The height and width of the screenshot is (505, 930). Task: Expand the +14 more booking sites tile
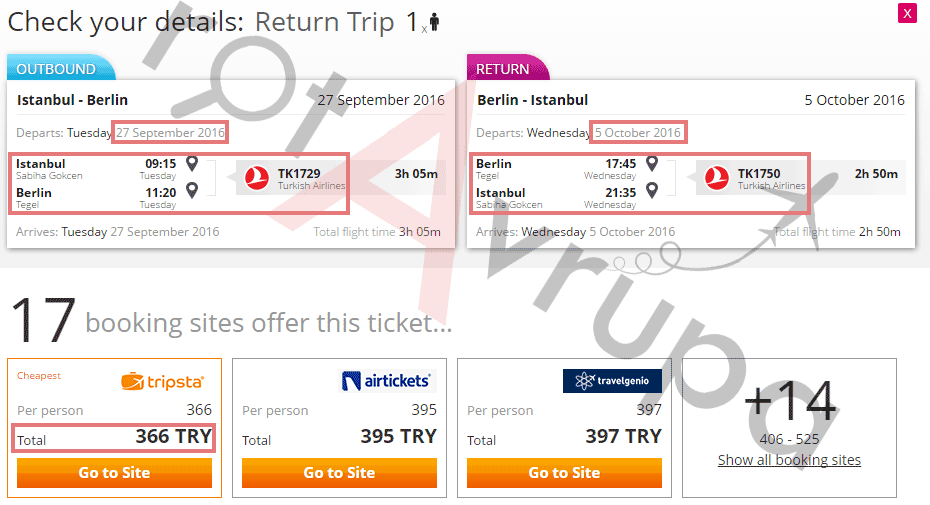pyautogui.click(x=789, y=402)
